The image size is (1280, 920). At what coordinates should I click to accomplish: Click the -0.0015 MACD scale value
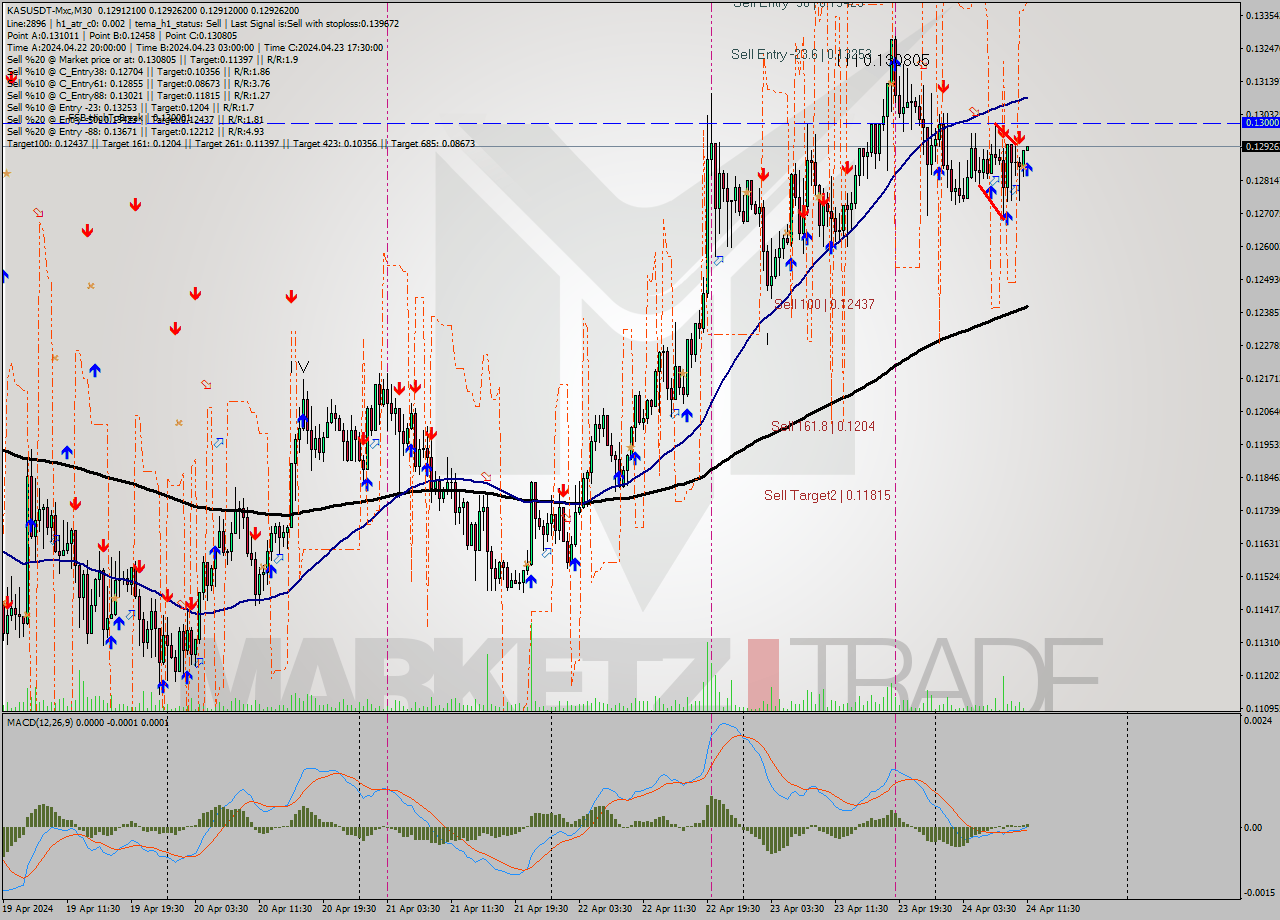click(1260, 893)
